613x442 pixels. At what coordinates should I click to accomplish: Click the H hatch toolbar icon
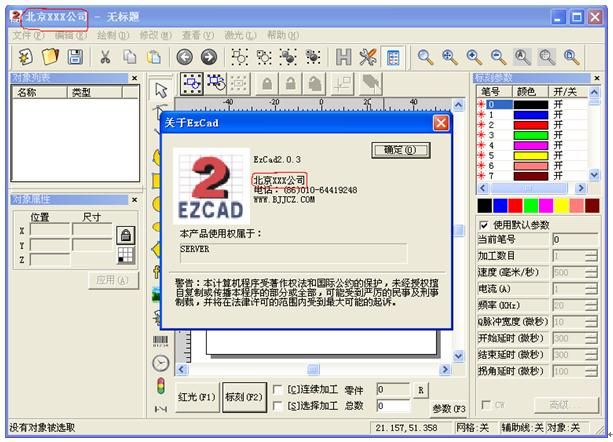(x=344, y=57)
